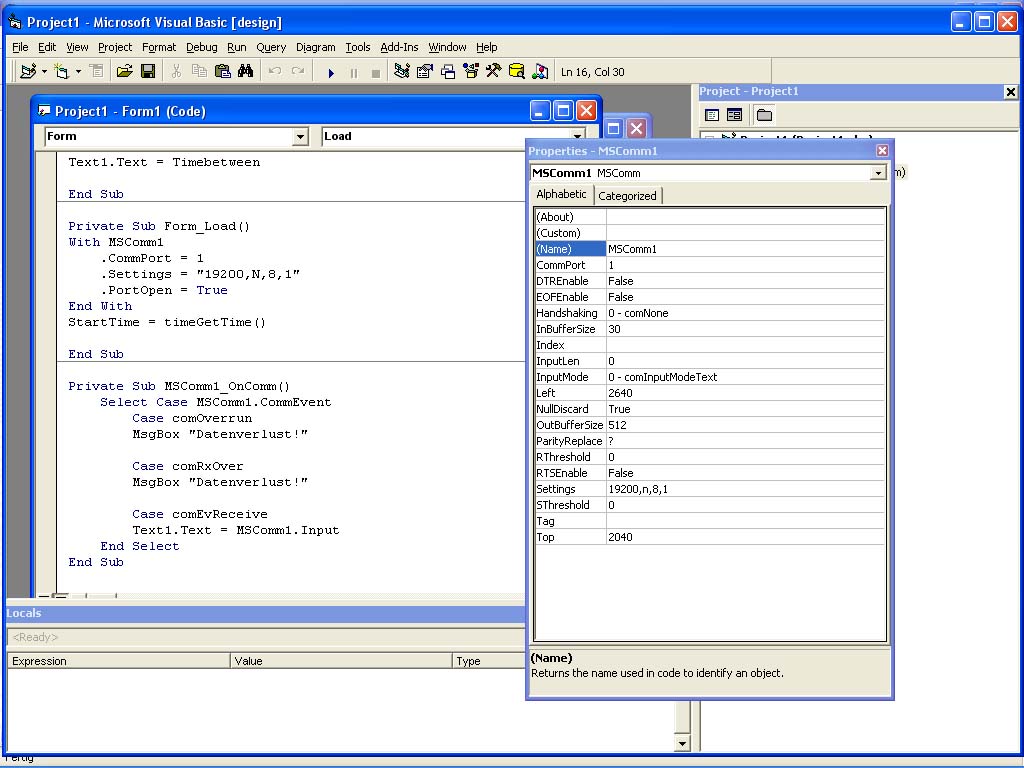Select the NullDiscard property row
The height and width of the screenshot is (768, 1024).
(x=710, y=409)
